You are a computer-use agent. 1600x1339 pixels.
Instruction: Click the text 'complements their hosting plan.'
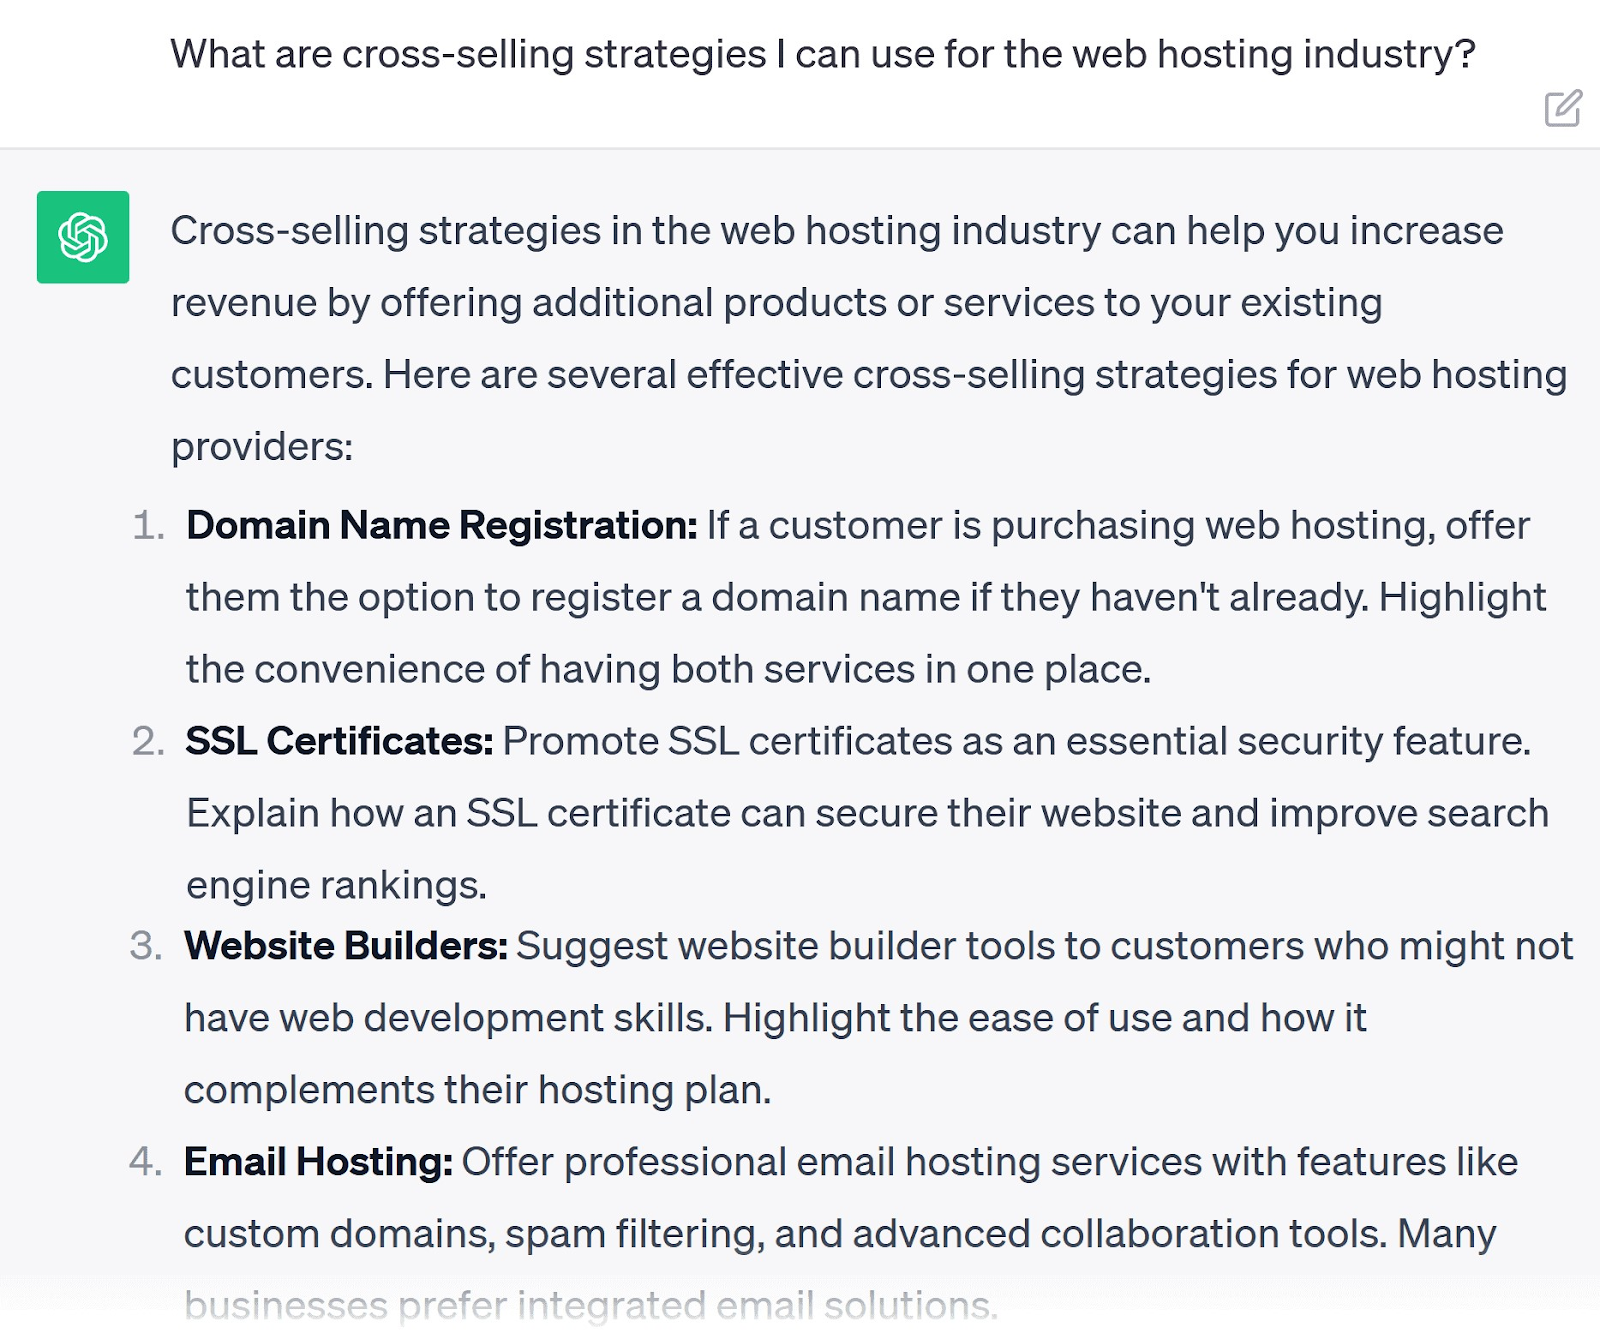[x=477, y=1090]
